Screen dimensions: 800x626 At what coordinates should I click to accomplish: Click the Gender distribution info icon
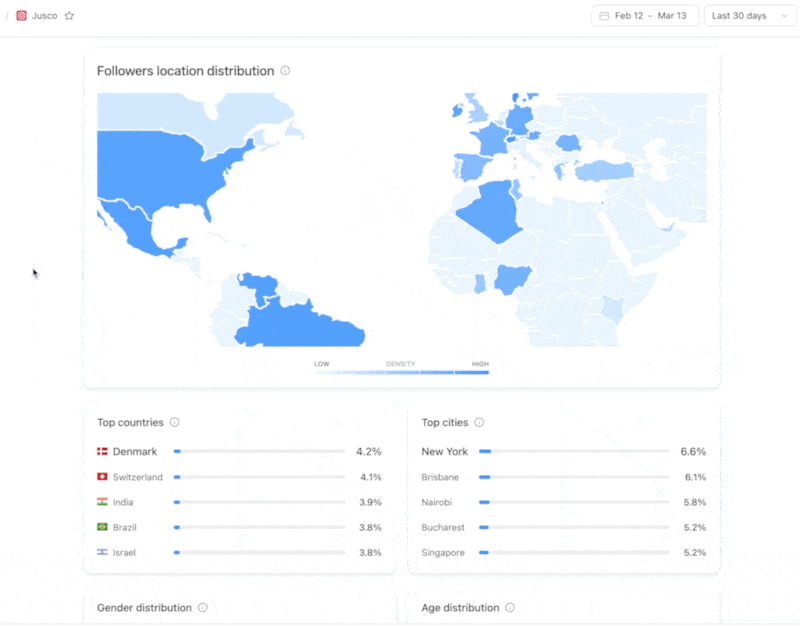202,608
